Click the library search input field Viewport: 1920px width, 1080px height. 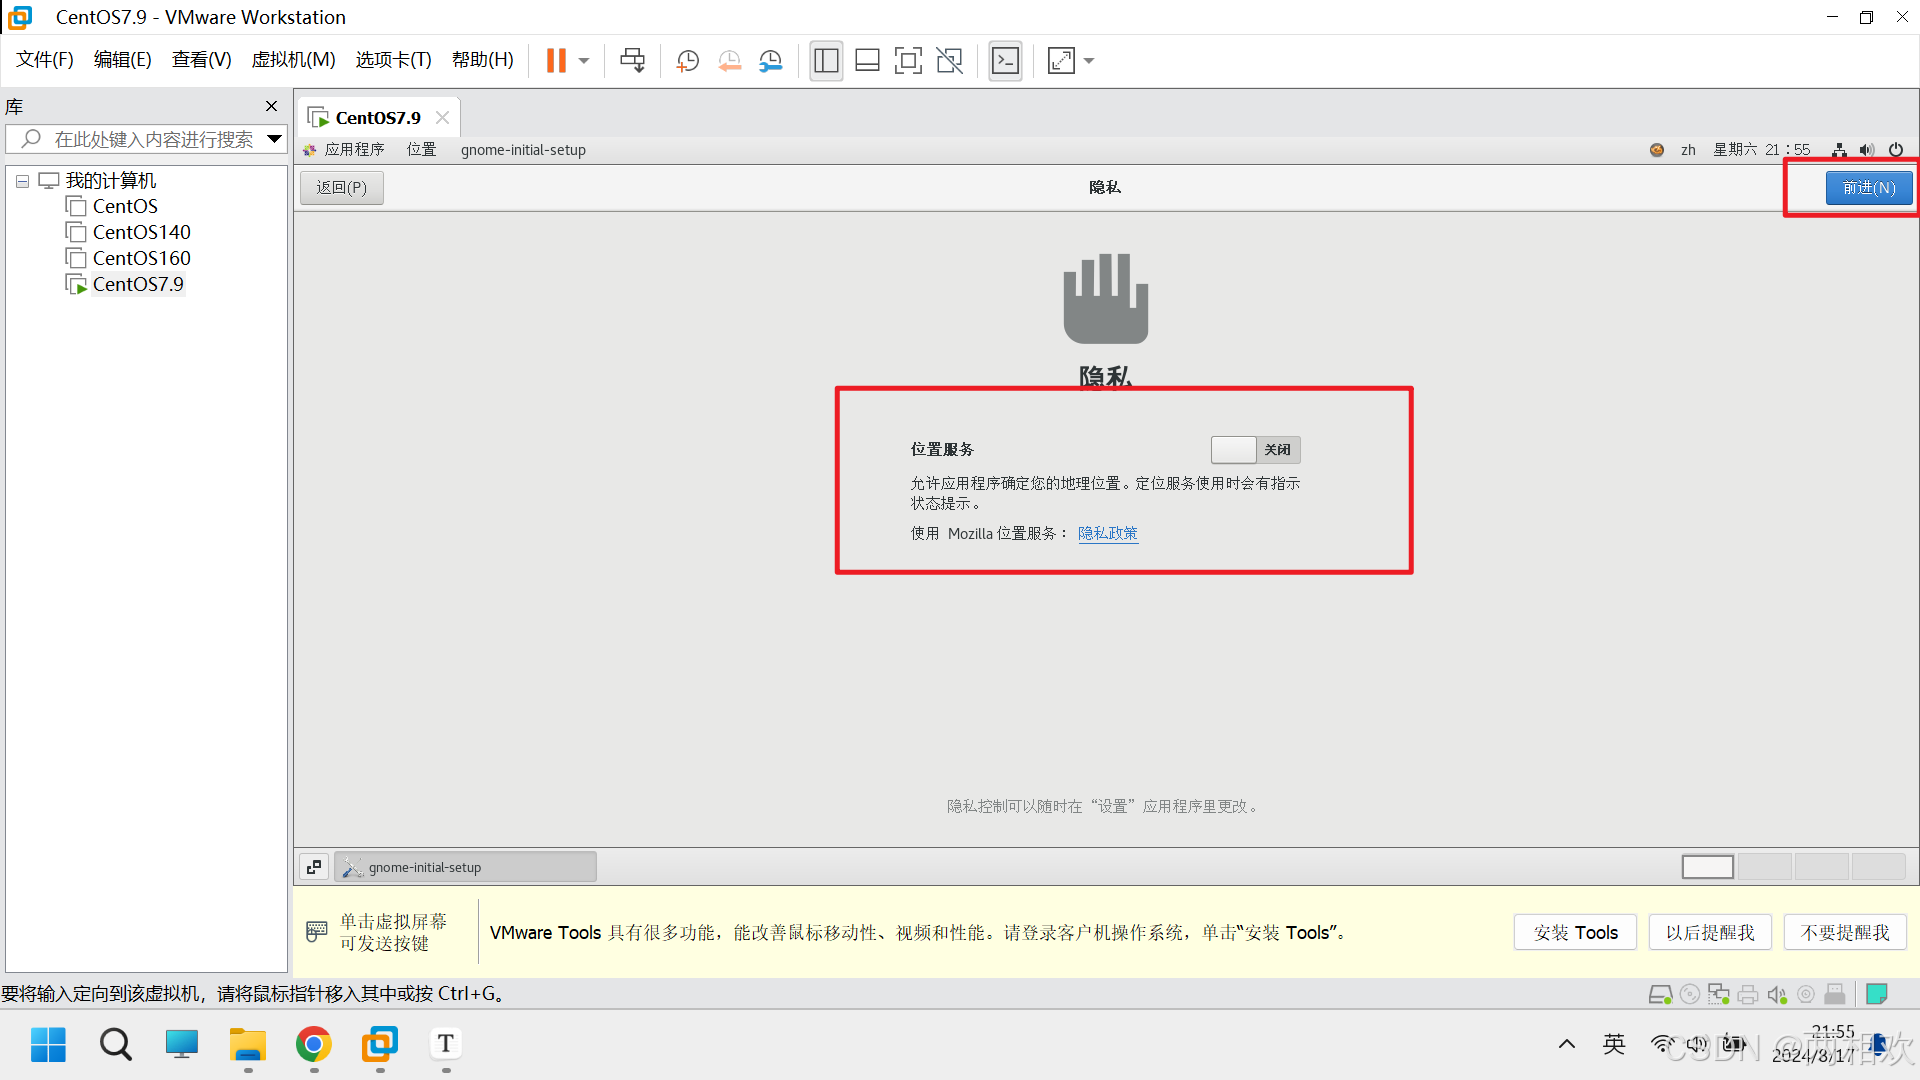point(150,139)
